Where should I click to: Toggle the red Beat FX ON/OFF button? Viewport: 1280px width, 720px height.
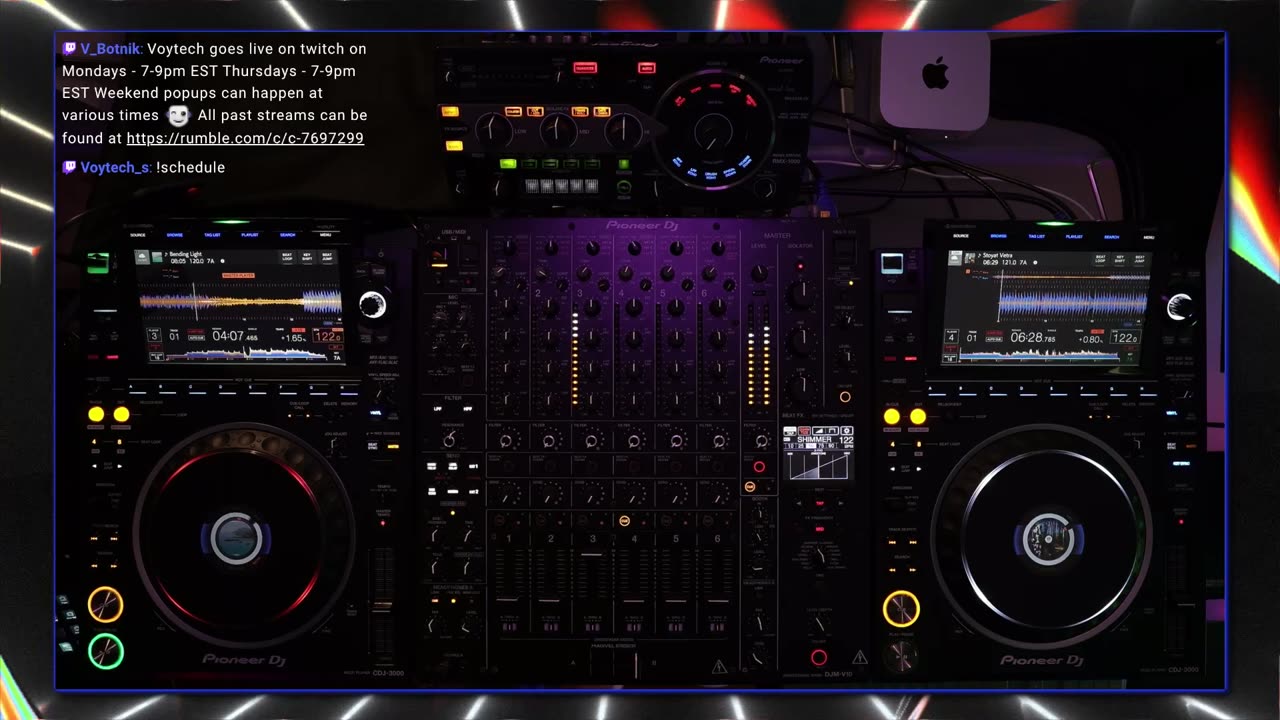(819, 658)
